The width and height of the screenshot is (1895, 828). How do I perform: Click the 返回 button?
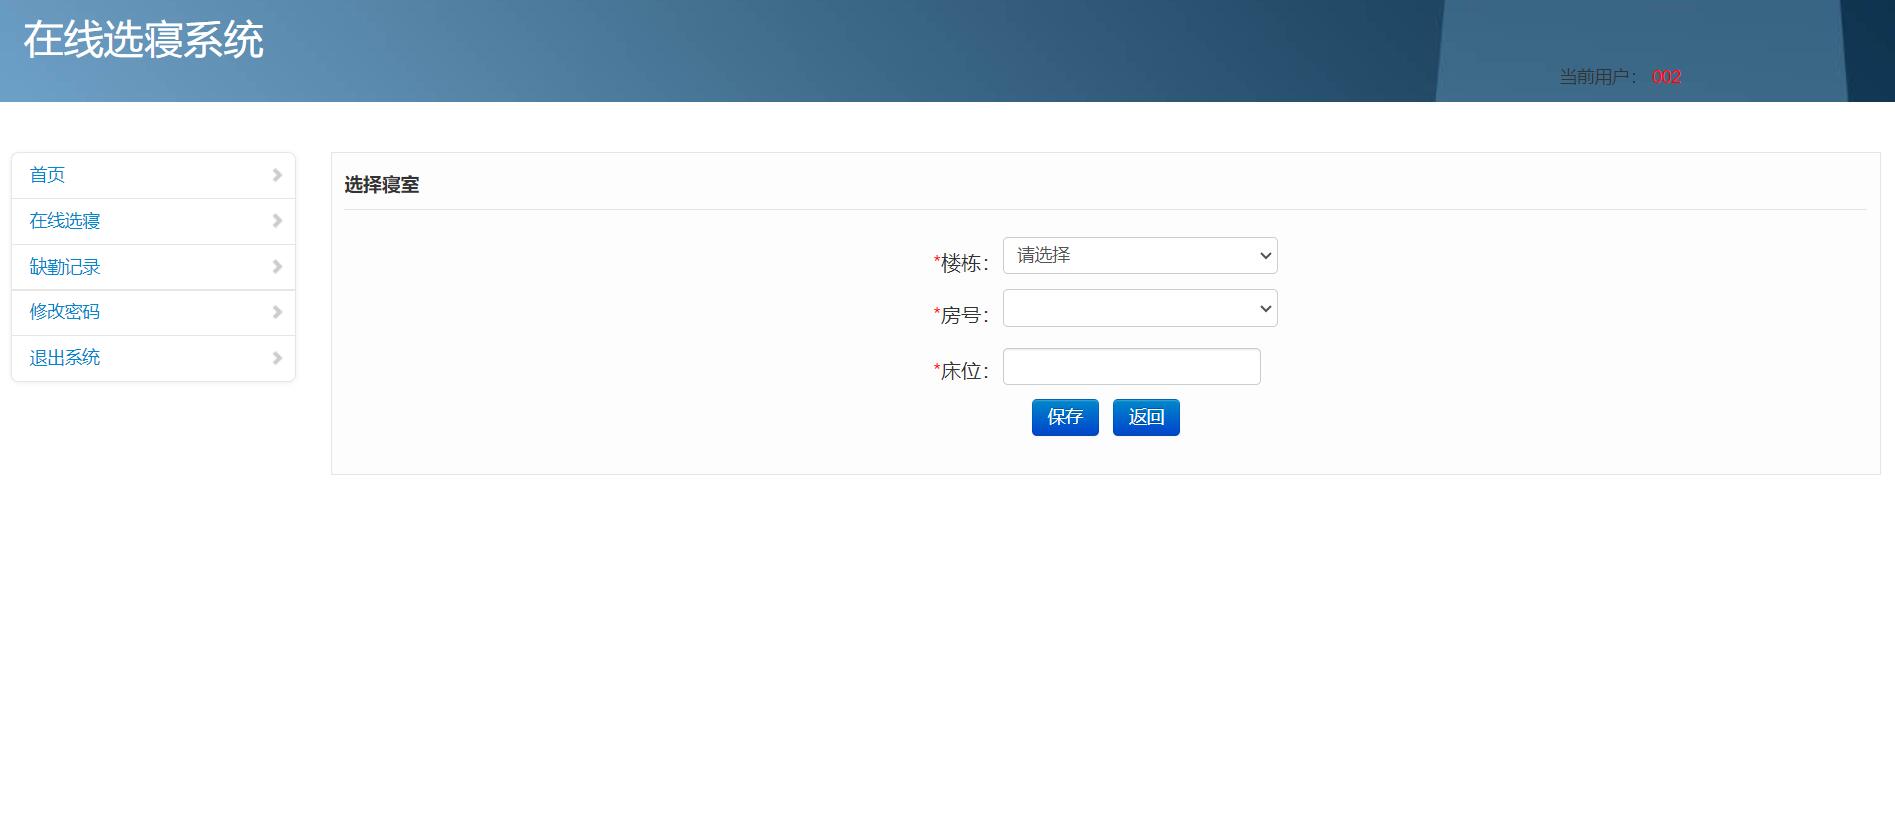[x=1146, y=417]
